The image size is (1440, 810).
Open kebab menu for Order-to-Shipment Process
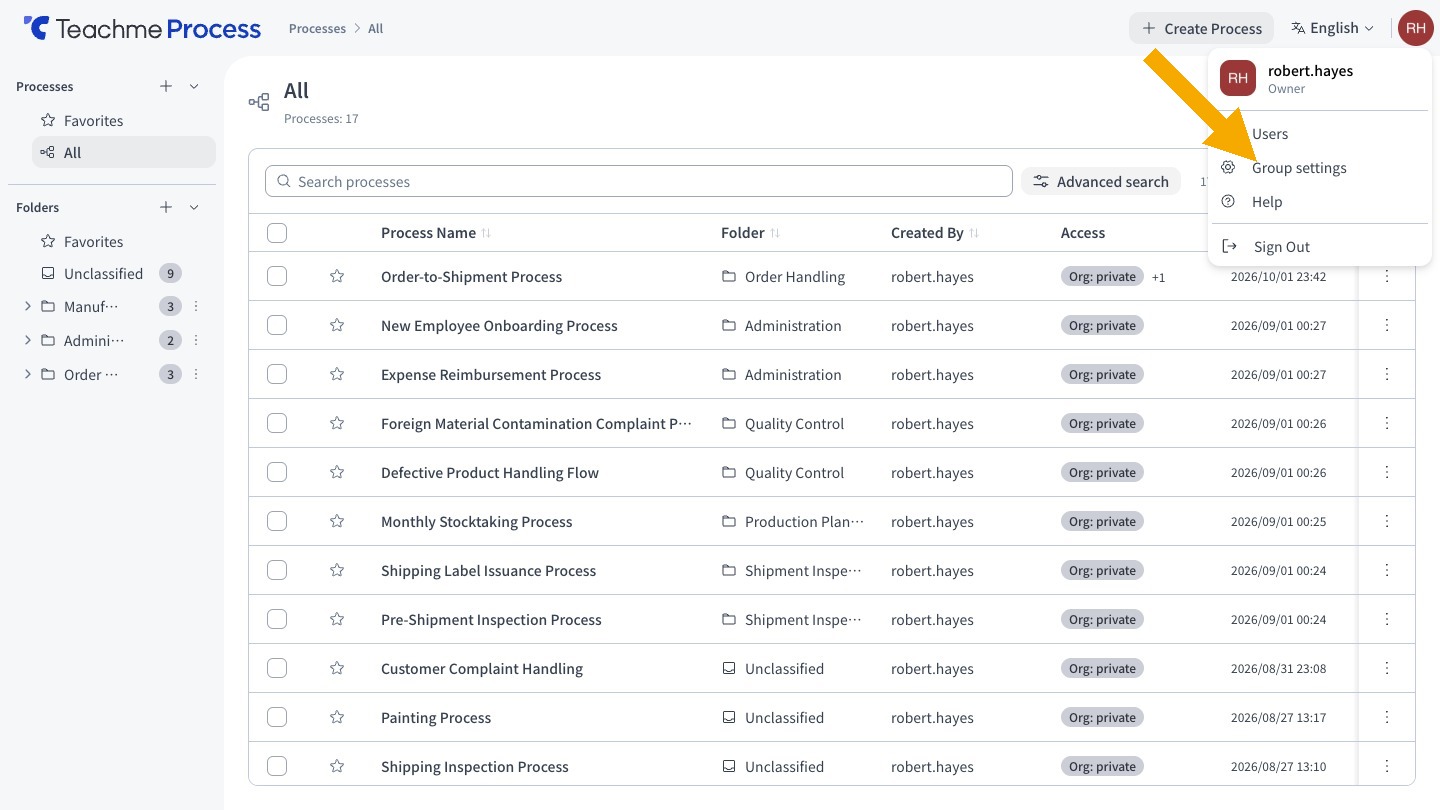point(1387,276)
